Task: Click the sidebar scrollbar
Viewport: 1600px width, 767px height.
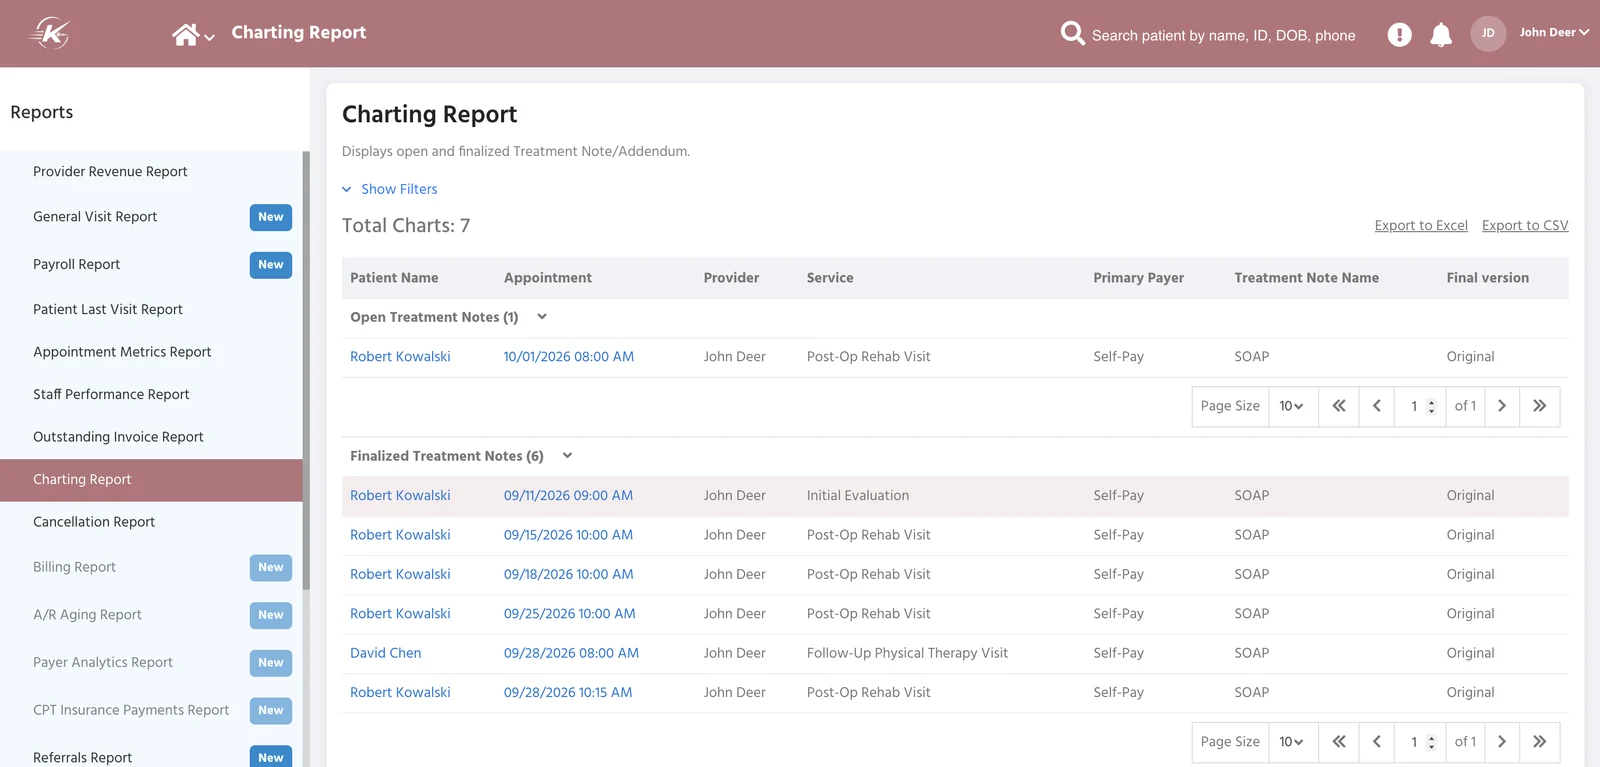Action: click(306, 370)
